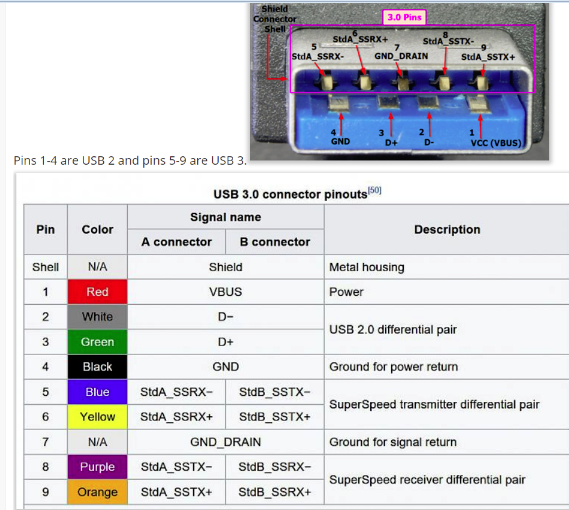Click 'Ground for signal return' description

[x=447, y=442]
